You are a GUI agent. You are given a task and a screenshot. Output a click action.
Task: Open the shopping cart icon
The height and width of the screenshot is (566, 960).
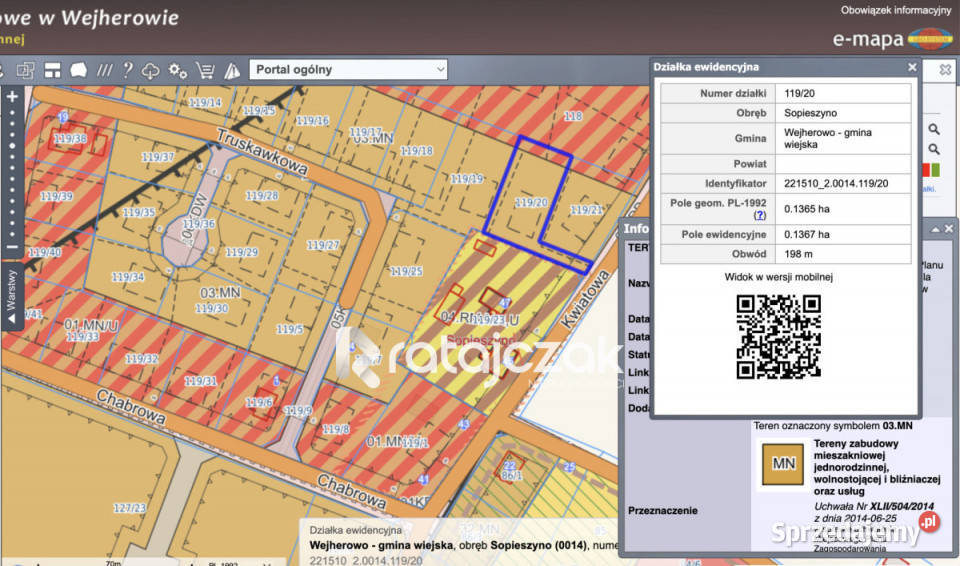(x=205, y=70)
